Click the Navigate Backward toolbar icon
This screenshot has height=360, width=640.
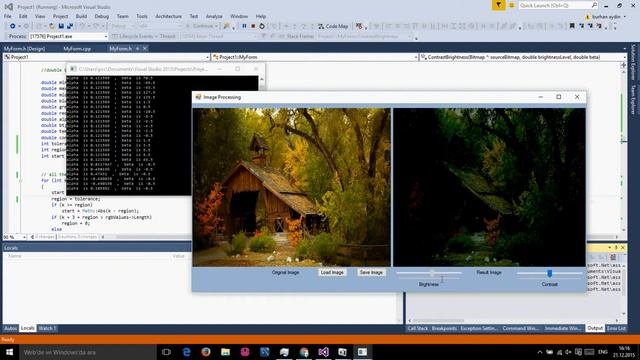13,26
